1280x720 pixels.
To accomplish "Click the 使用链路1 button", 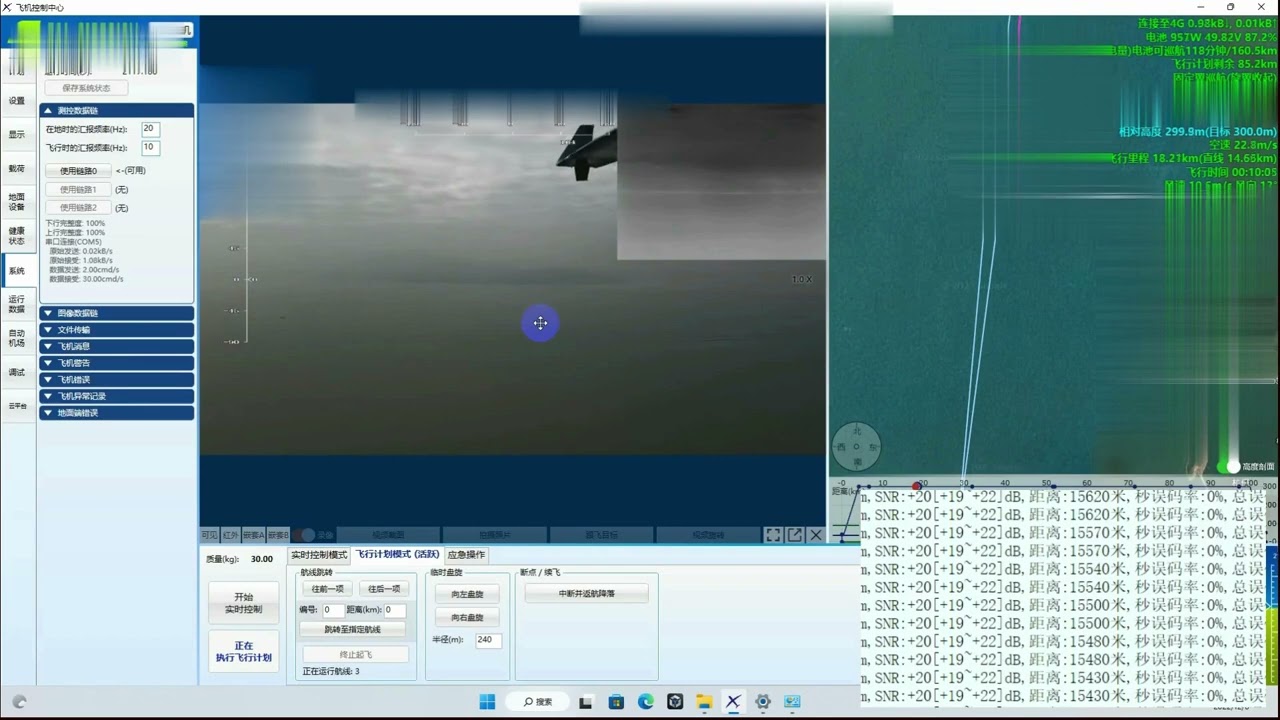I will pyautogui.click(x=78, y=189).
